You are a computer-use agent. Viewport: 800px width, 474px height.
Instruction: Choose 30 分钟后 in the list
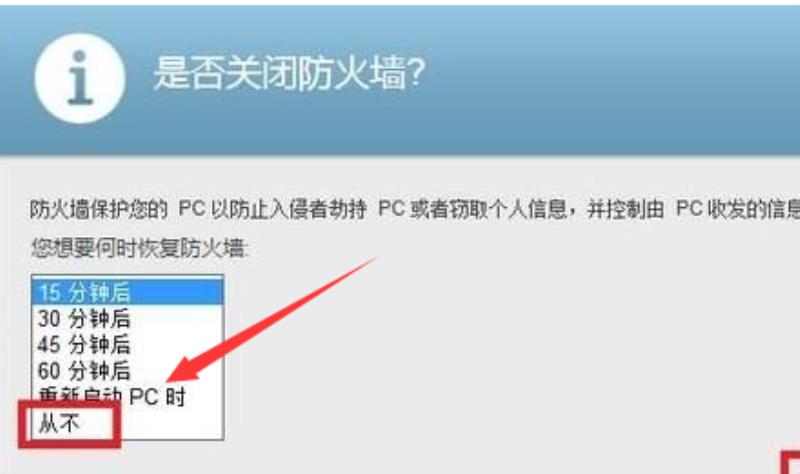pyautogui.click(x=128, y=318)
